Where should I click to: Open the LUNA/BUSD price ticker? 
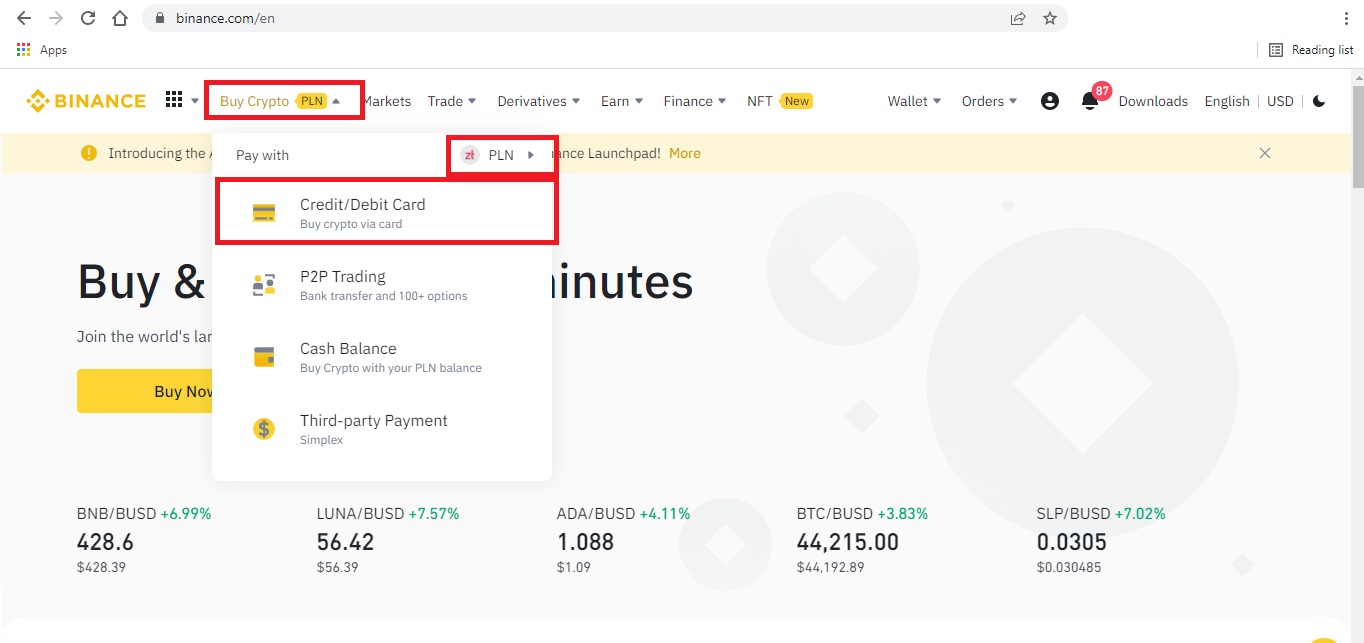click(388, 540)
